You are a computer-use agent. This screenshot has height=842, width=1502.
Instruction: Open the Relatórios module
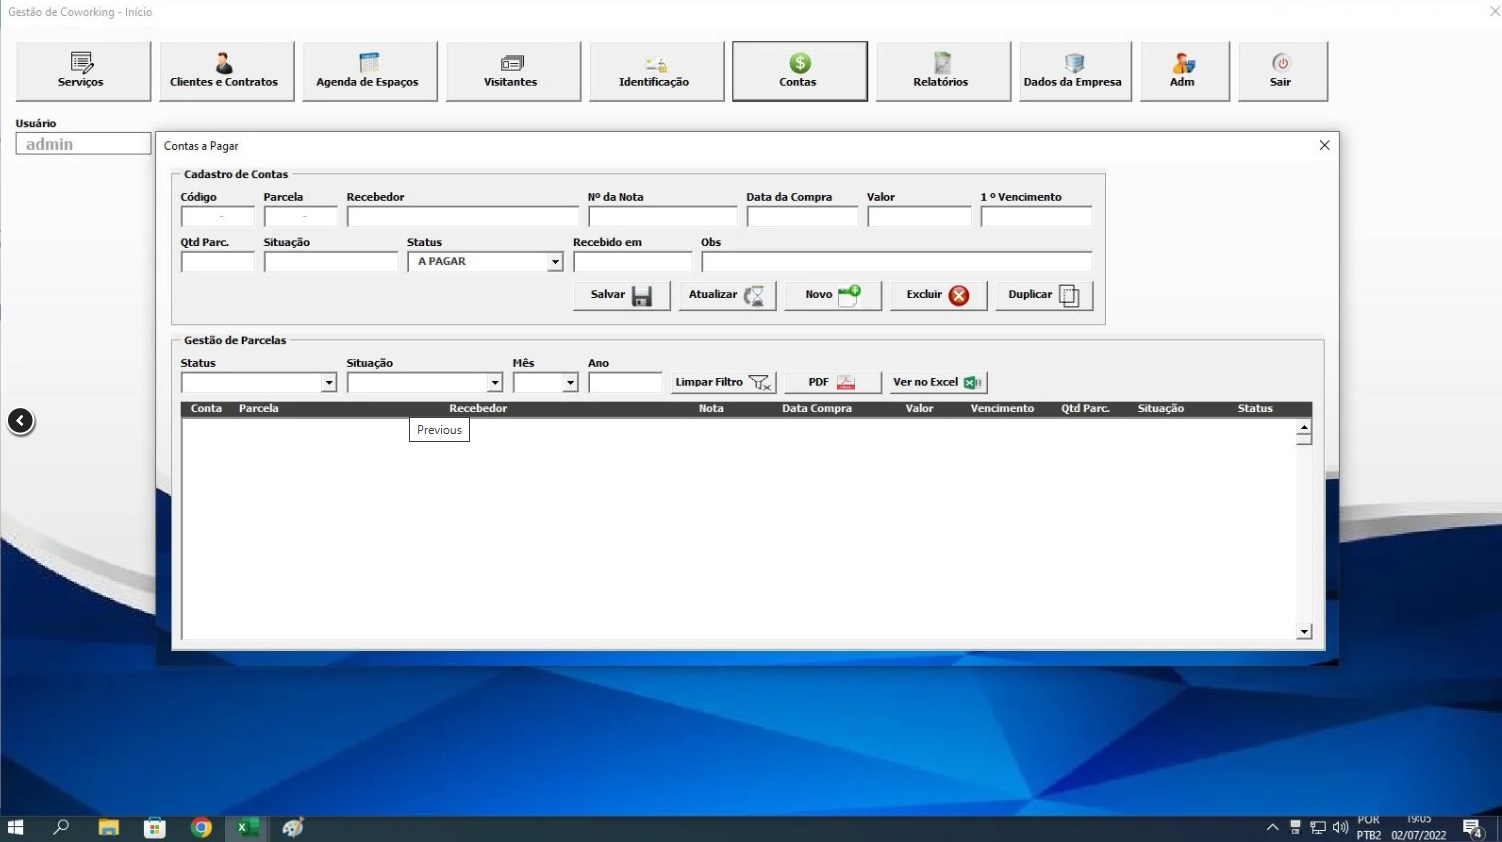point(943,71)
